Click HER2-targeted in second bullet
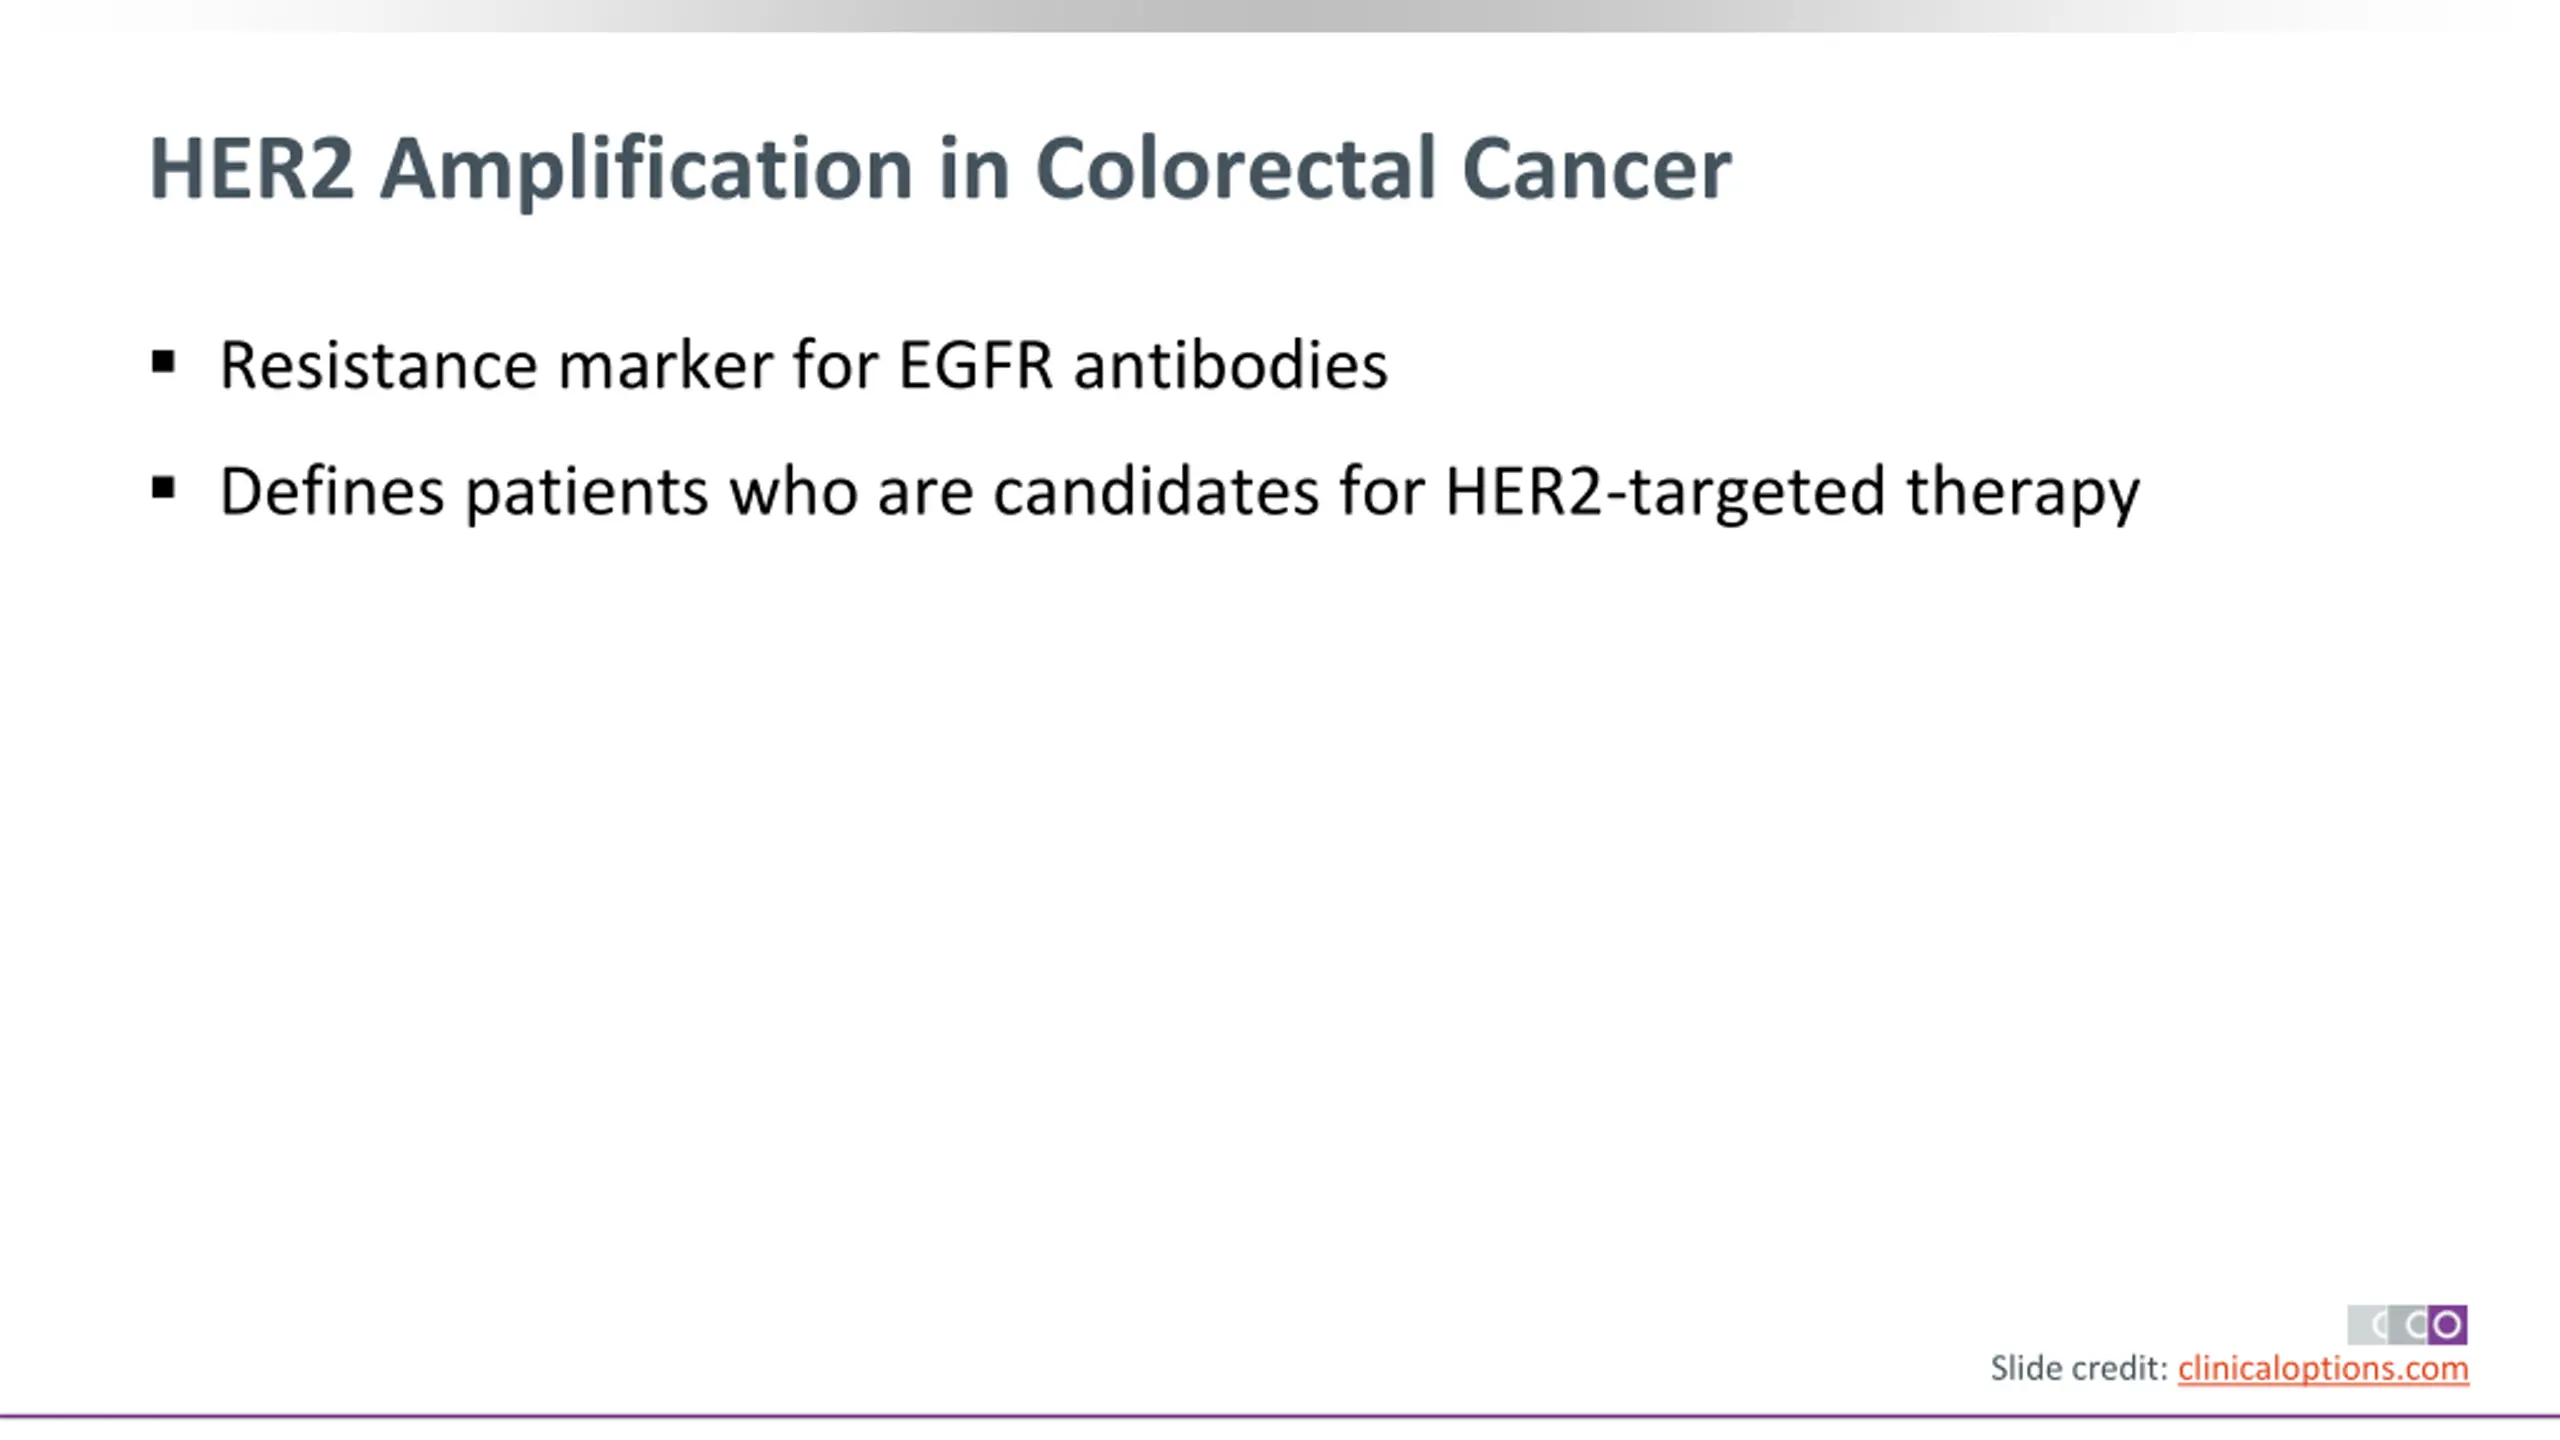The height and width of the screenshot is (1440, 2560). pos(1666,493)
